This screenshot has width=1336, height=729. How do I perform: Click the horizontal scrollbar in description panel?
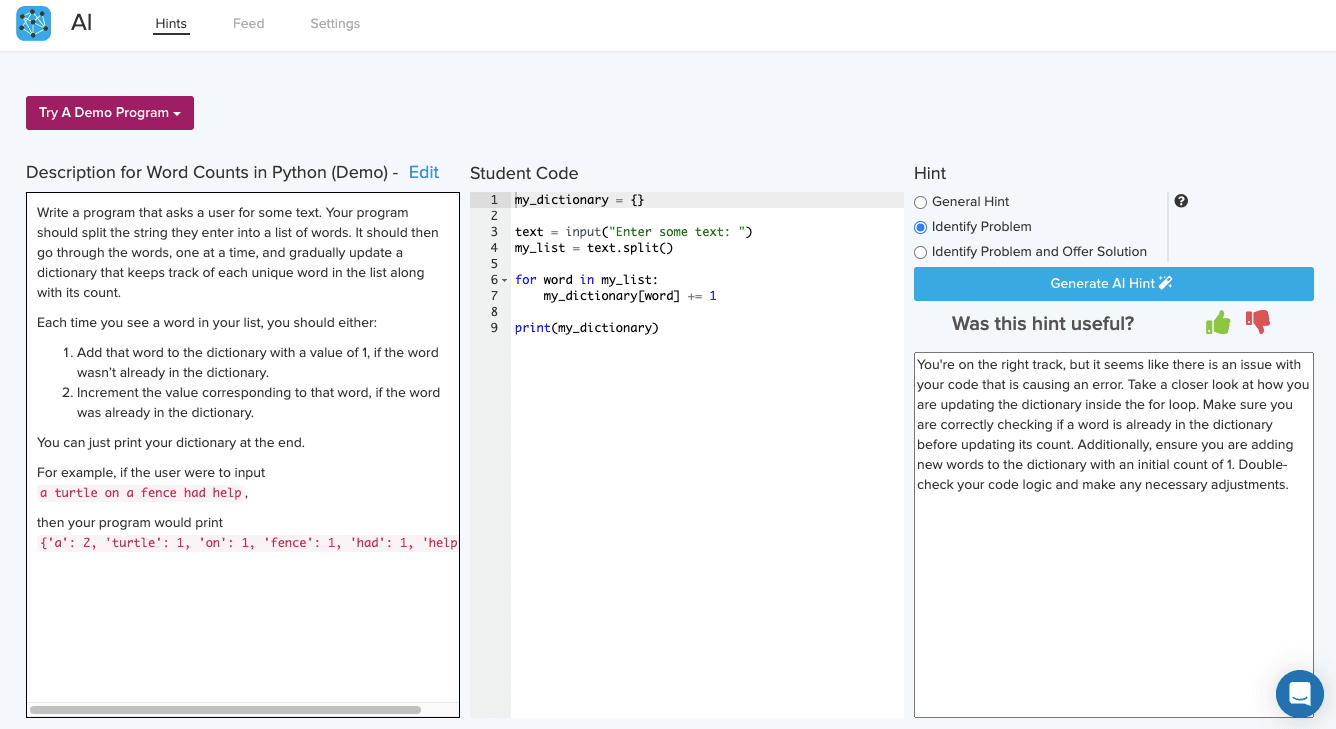click(x=225, y=710)
